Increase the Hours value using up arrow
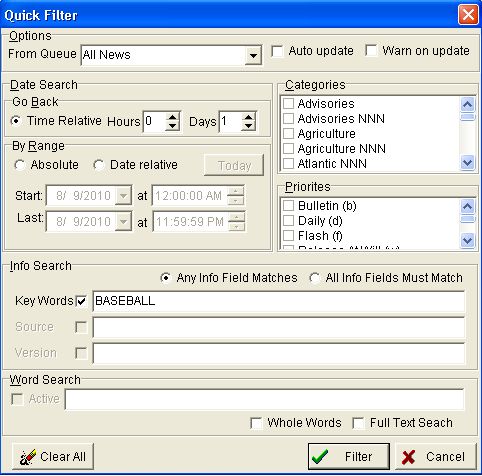Screen dimensions: 482x476 point(172,117)
